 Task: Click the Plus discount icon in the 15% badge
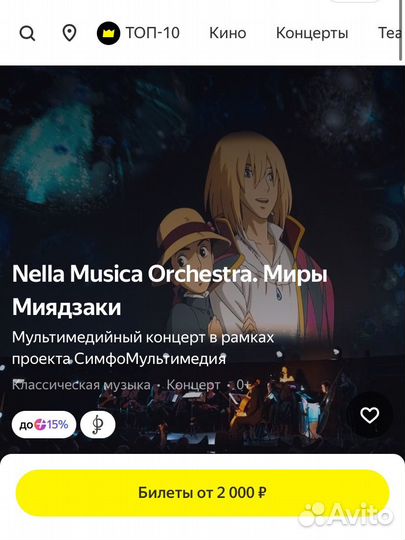click(x=40, y=425)
